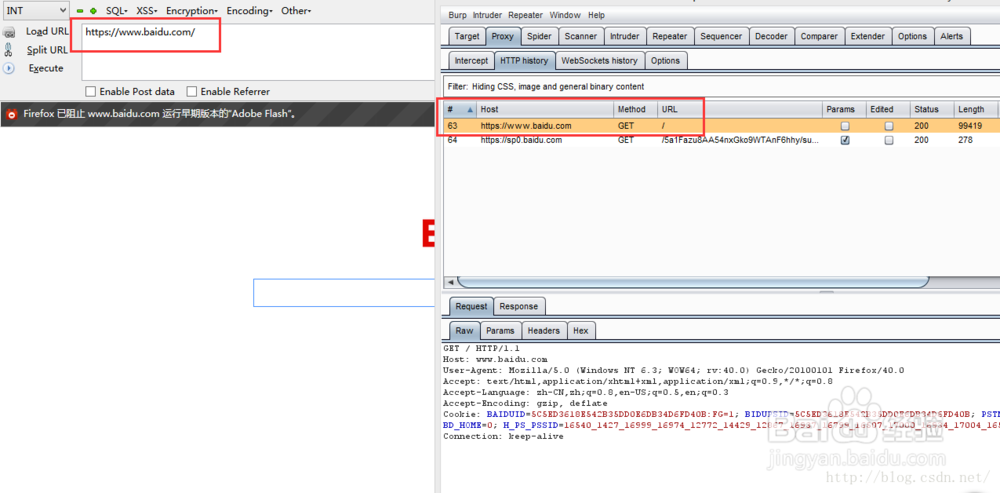This screenshot has width=1000, height=493.
Task: Click the Filter bar in HTTP history
Action: coord(722,86)
